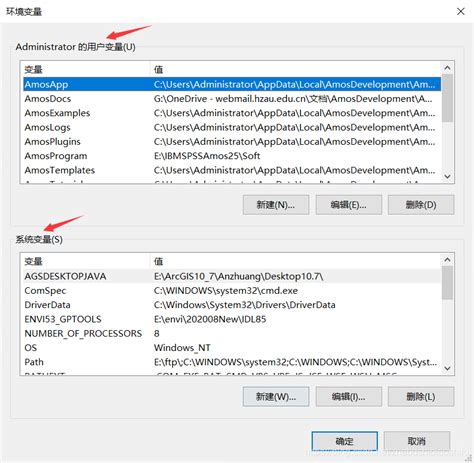Screen dimensions: 474x463
Task: Select NUMBER_OF_PROCESSORS system variable
Action: [x=232, y=333]
